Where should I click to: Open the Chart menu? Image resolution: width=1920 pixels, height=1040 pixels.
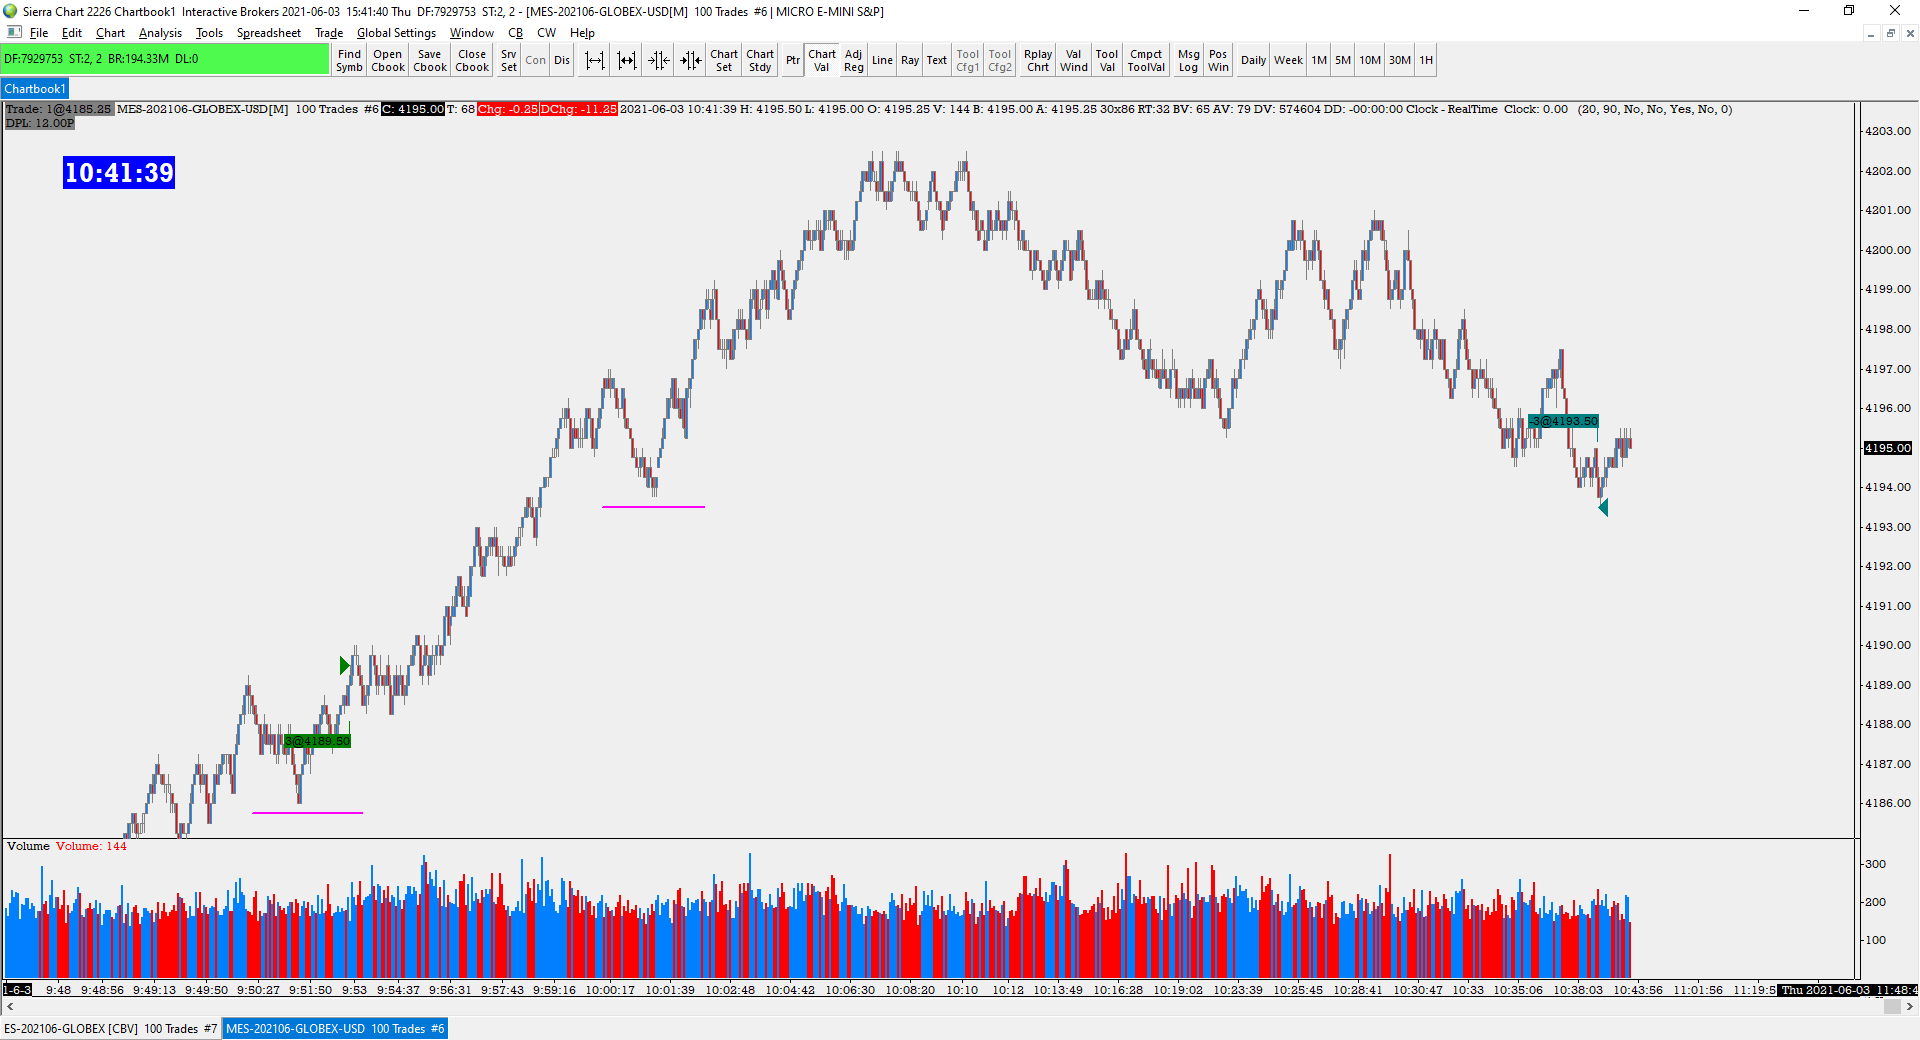pos(110,33)
